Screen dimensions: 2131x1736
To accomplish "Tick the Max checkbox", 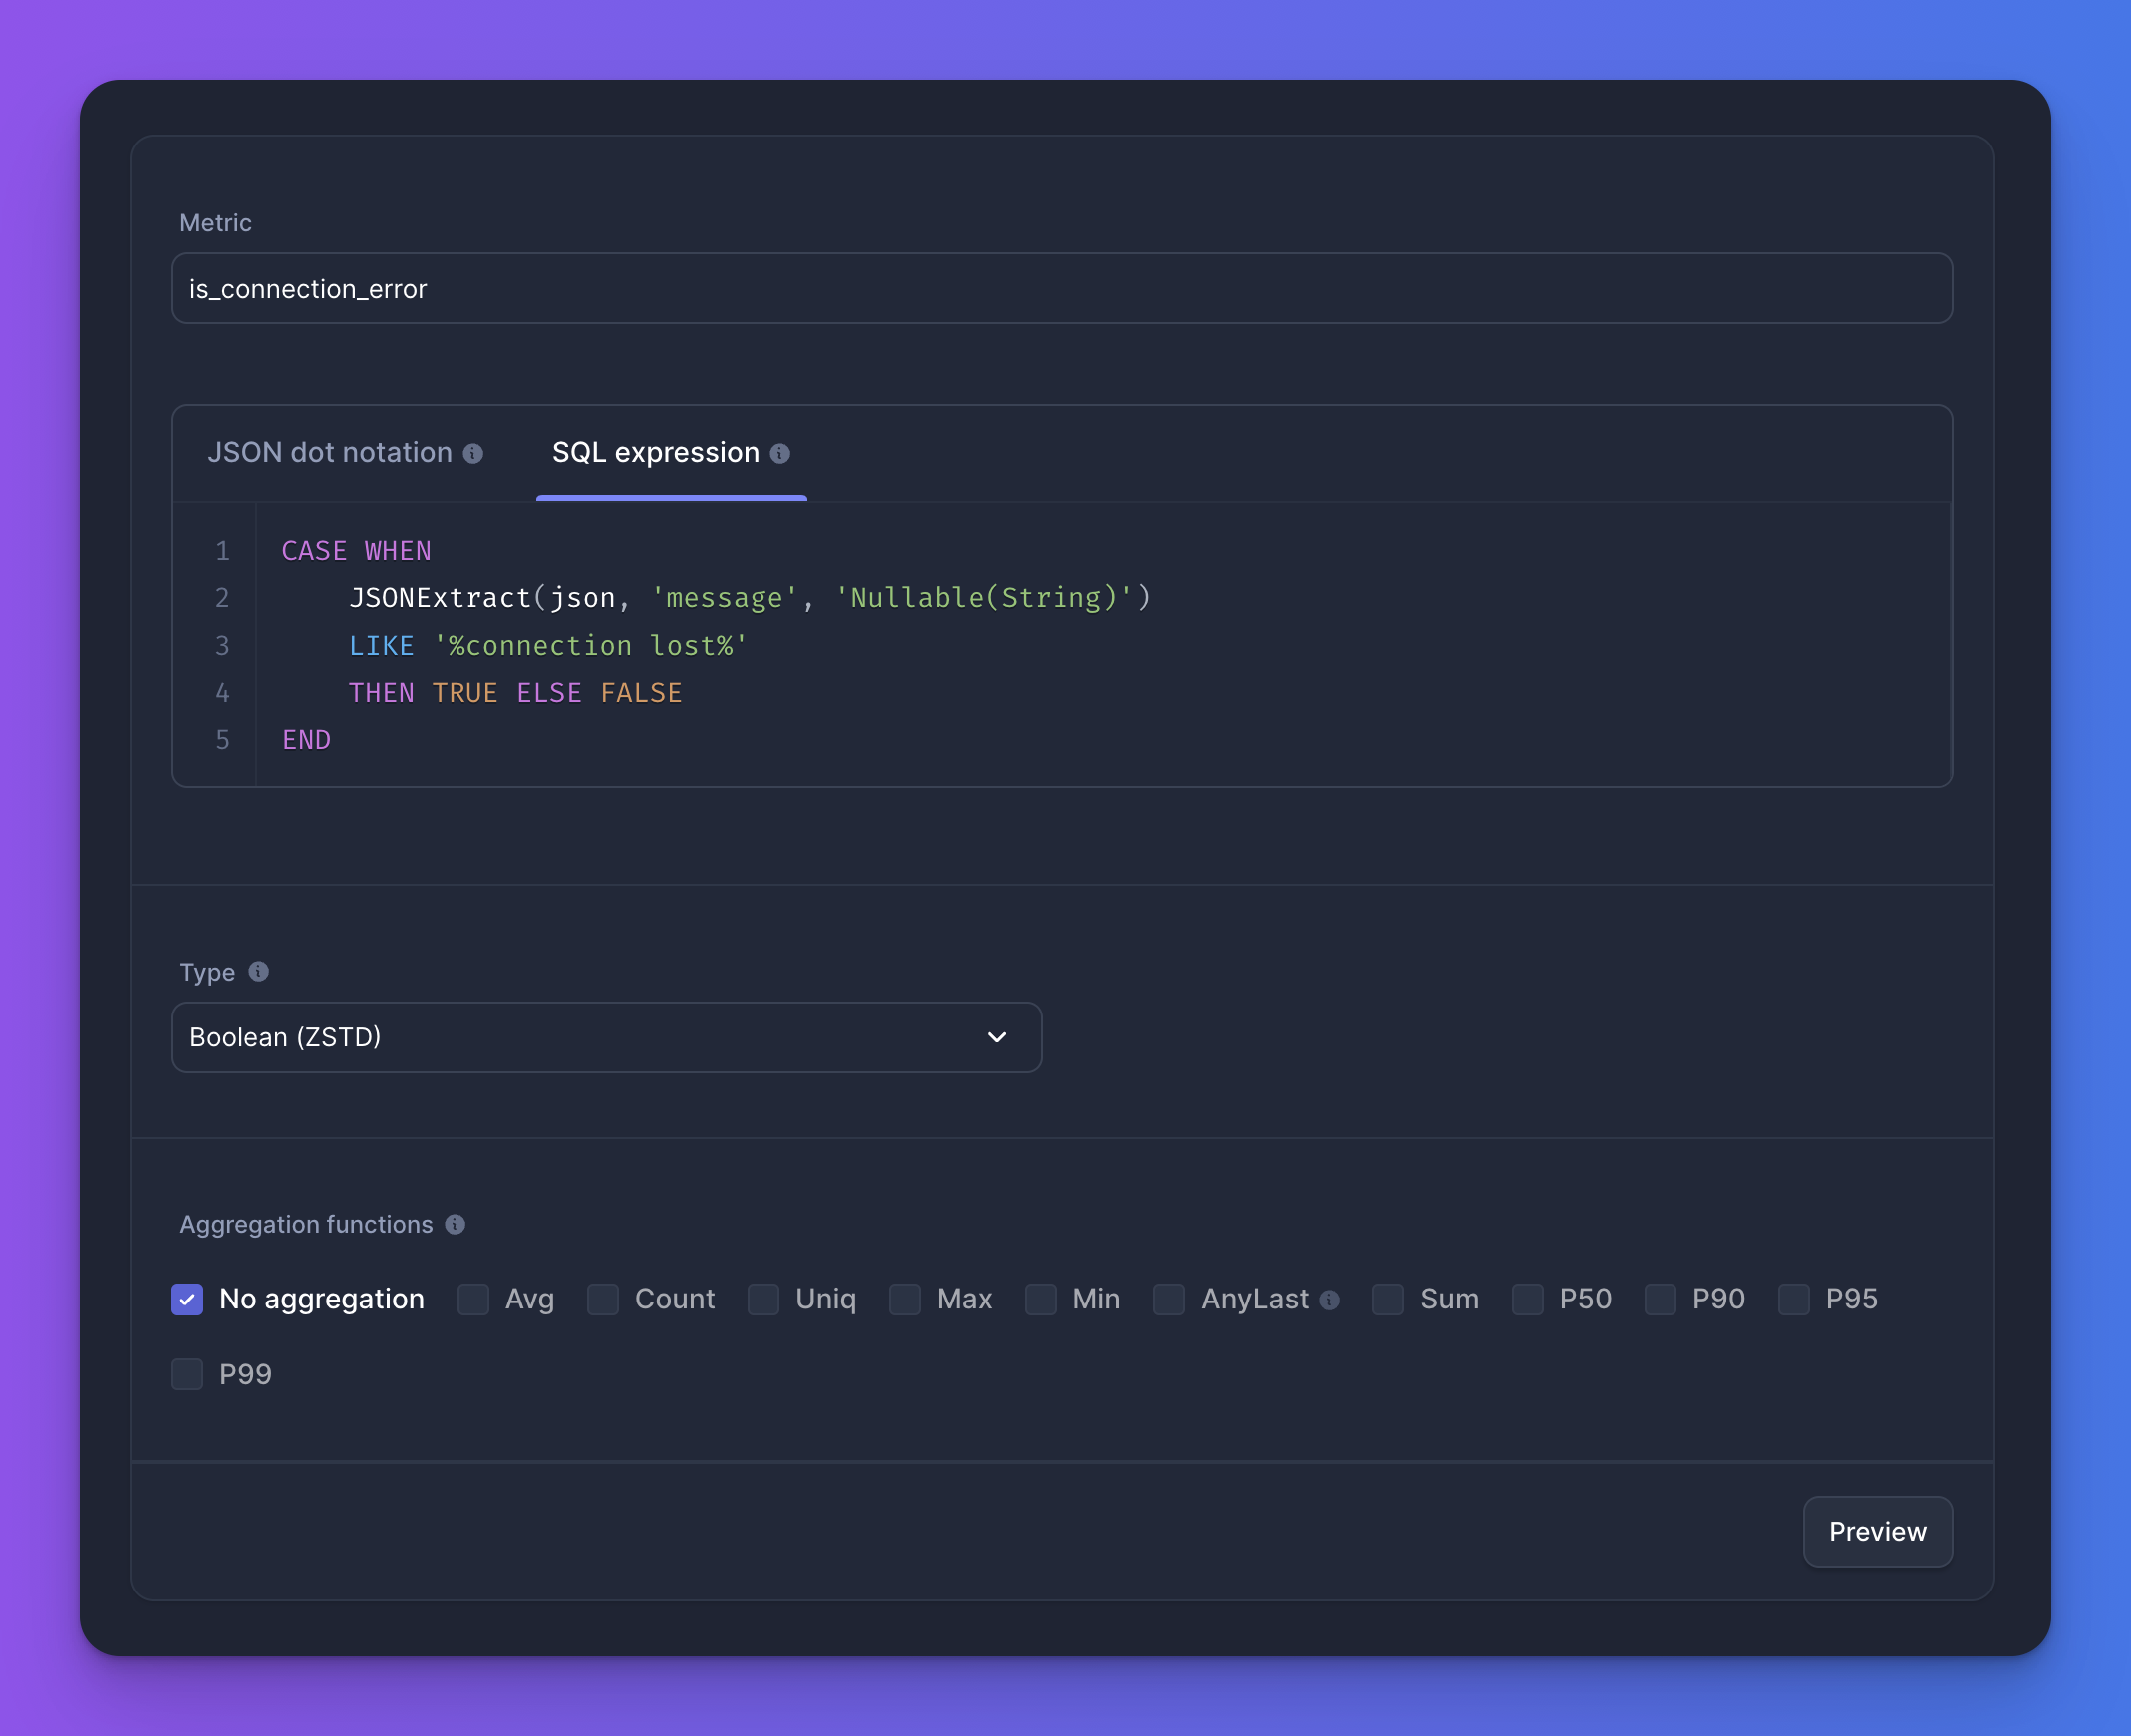I will point(904,1299).
